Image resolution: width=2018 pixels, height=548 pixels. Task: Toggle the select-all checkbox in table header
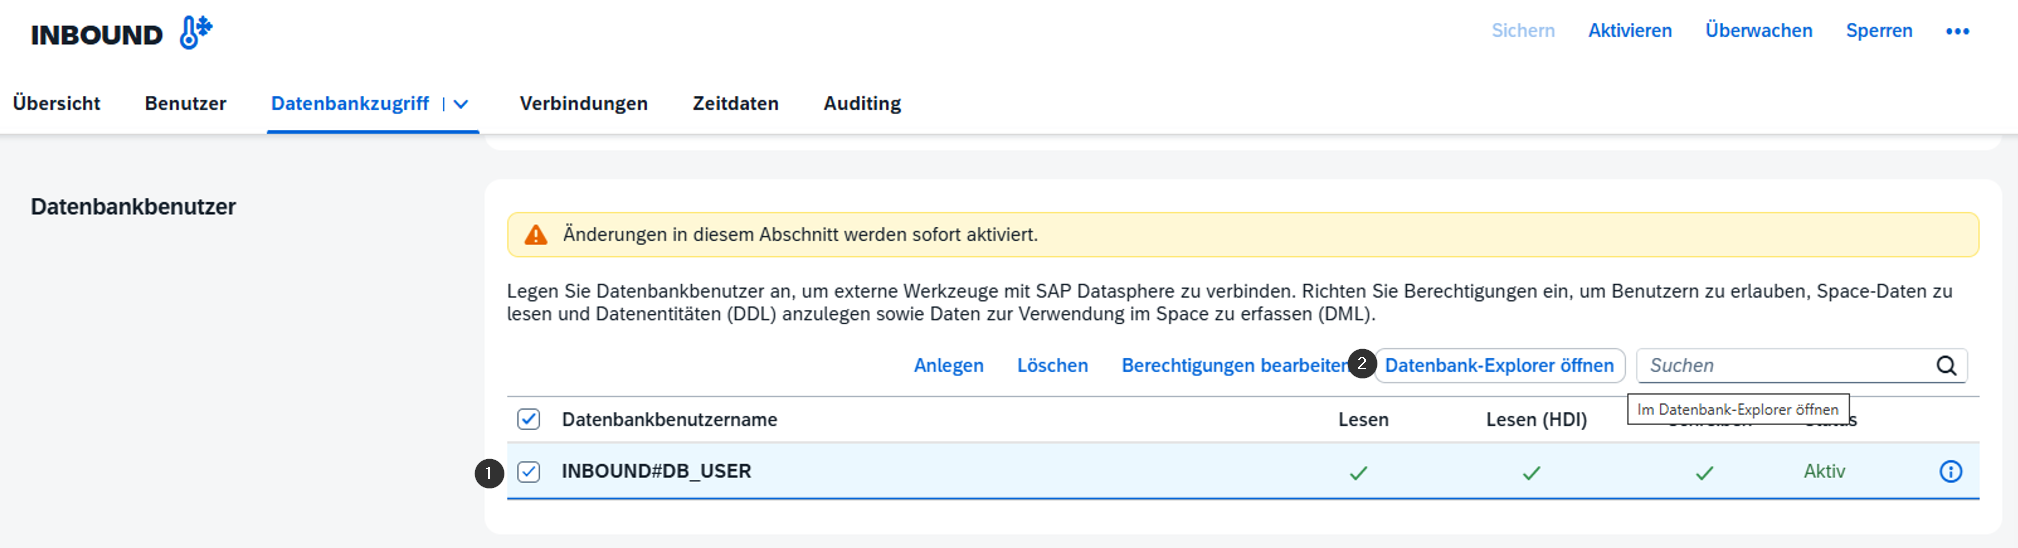point(529,419)
